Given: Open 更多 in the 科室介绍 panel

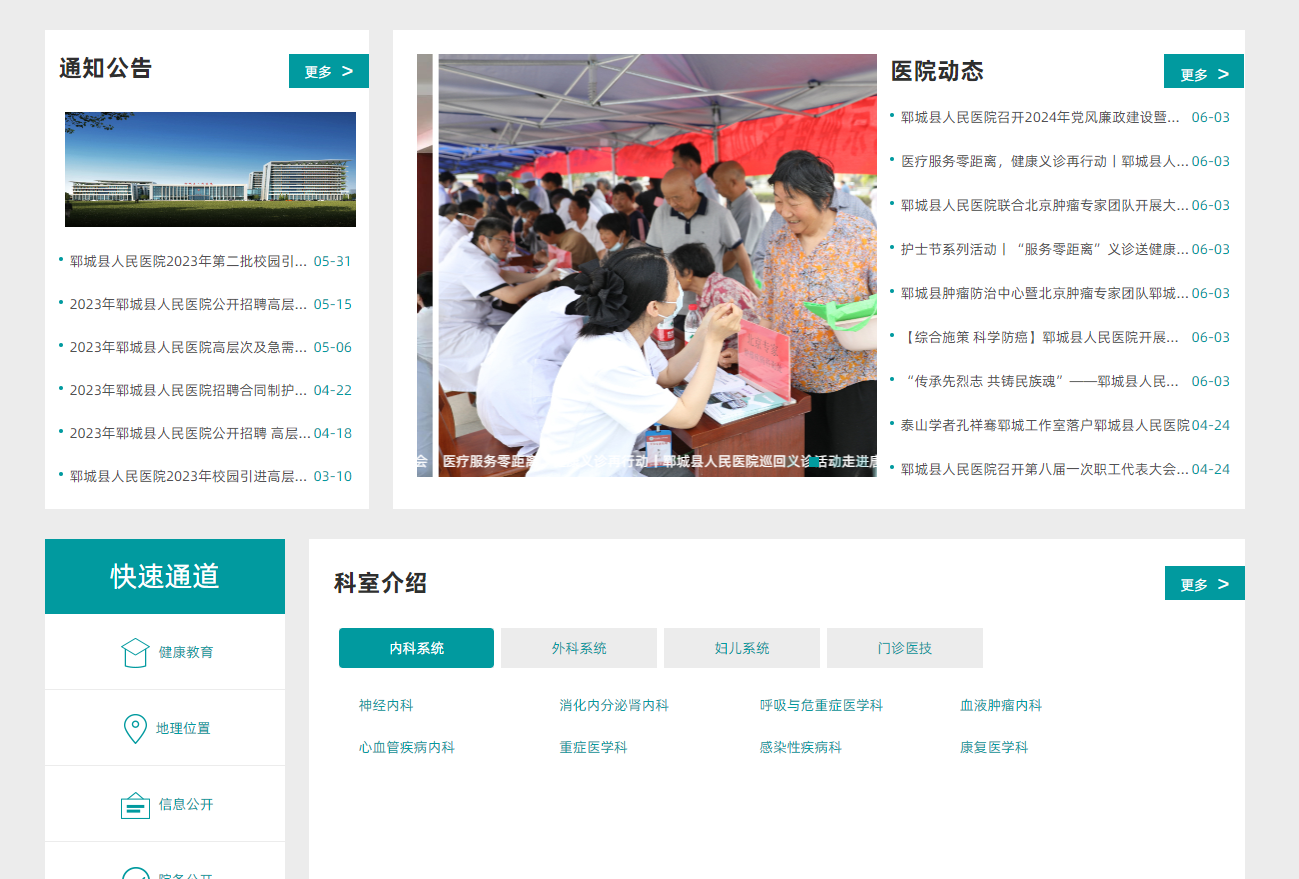Looking at the screenshot, I should pos(1205,584).
